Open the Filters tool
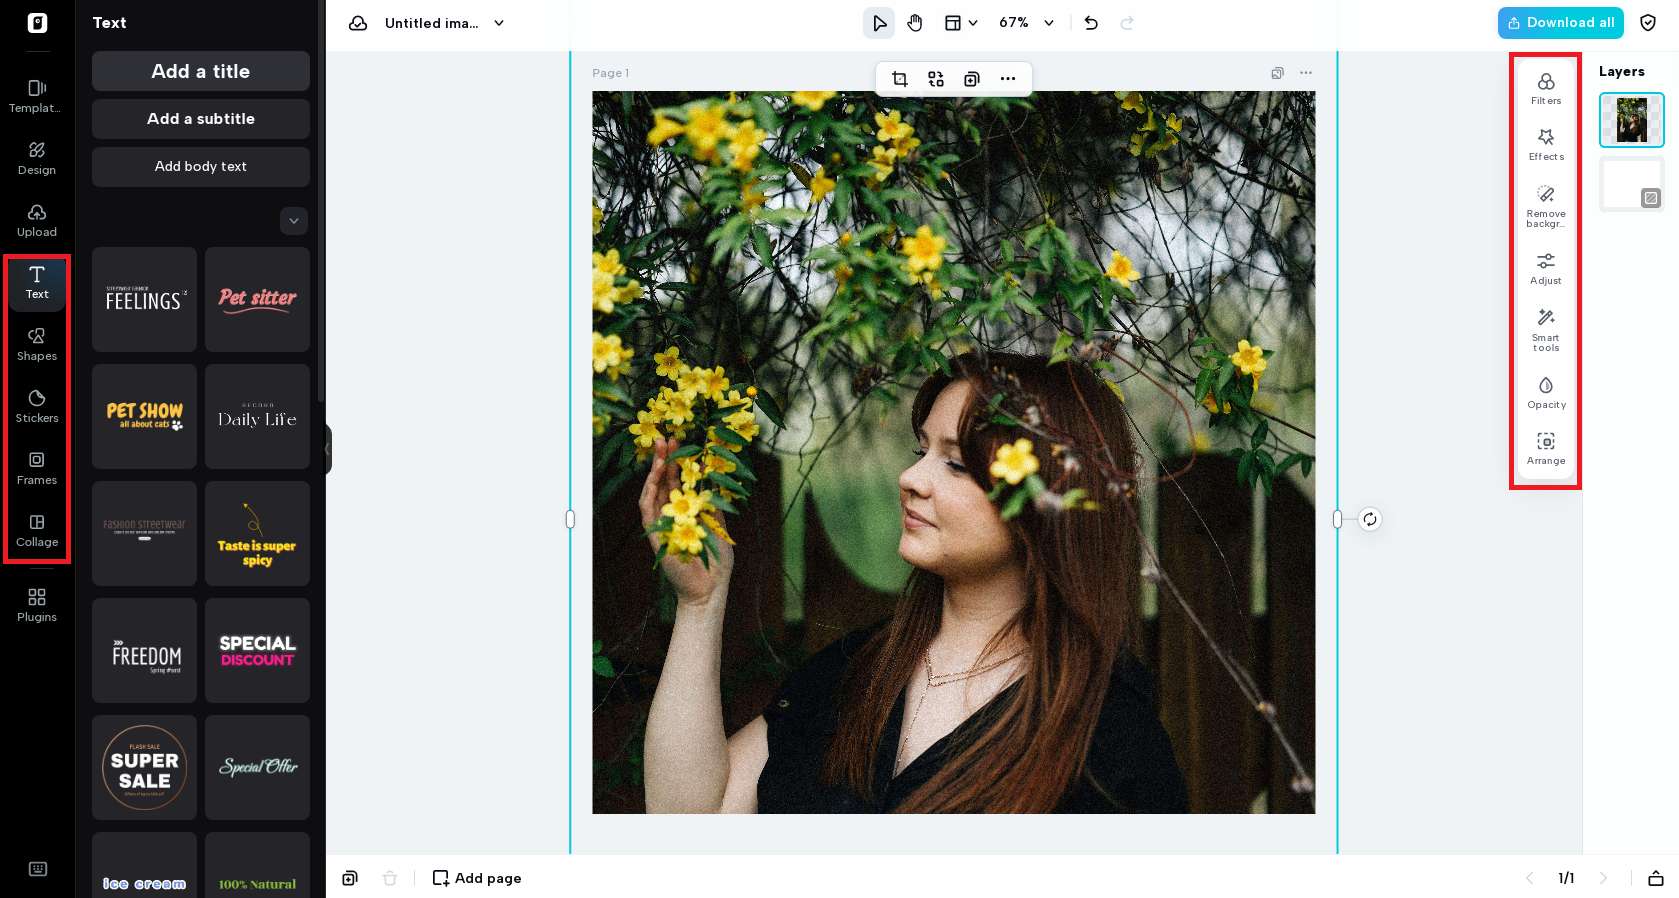Image resolution: width=1679 pixels, height=898 pixels. 1546,88
